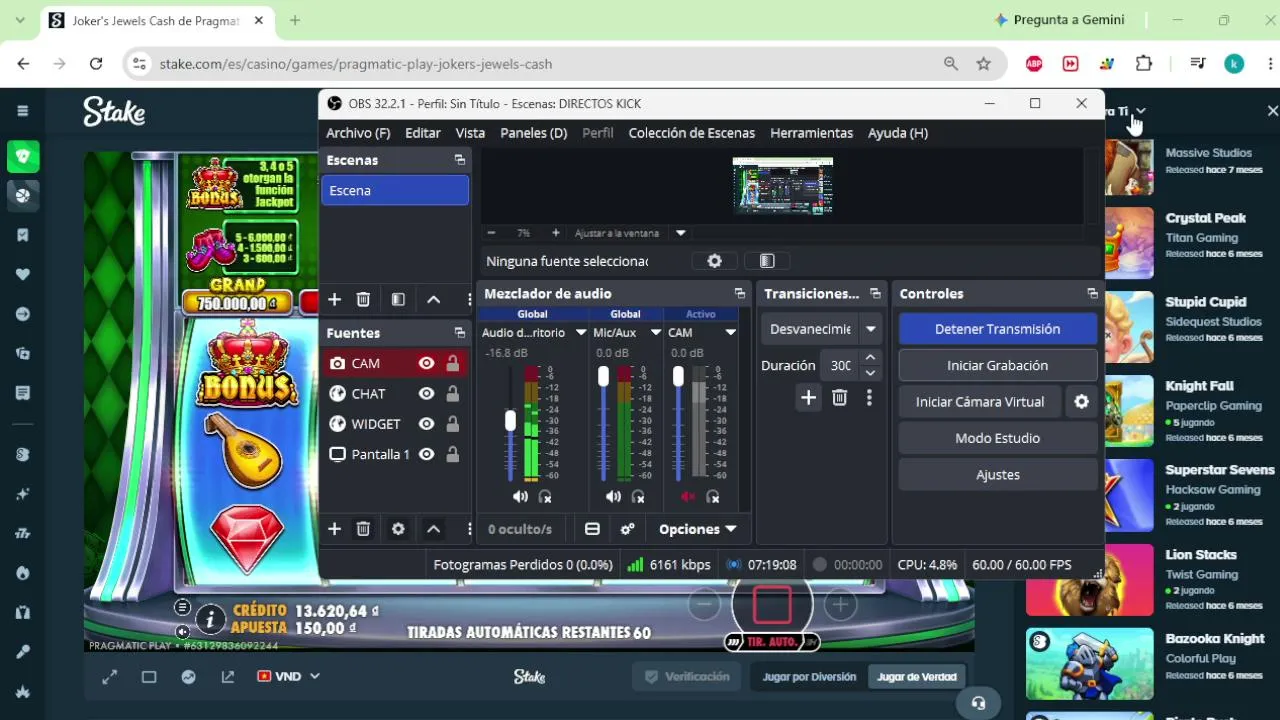Open source properties gear in the Fuentes panel

tap(398, 529)
